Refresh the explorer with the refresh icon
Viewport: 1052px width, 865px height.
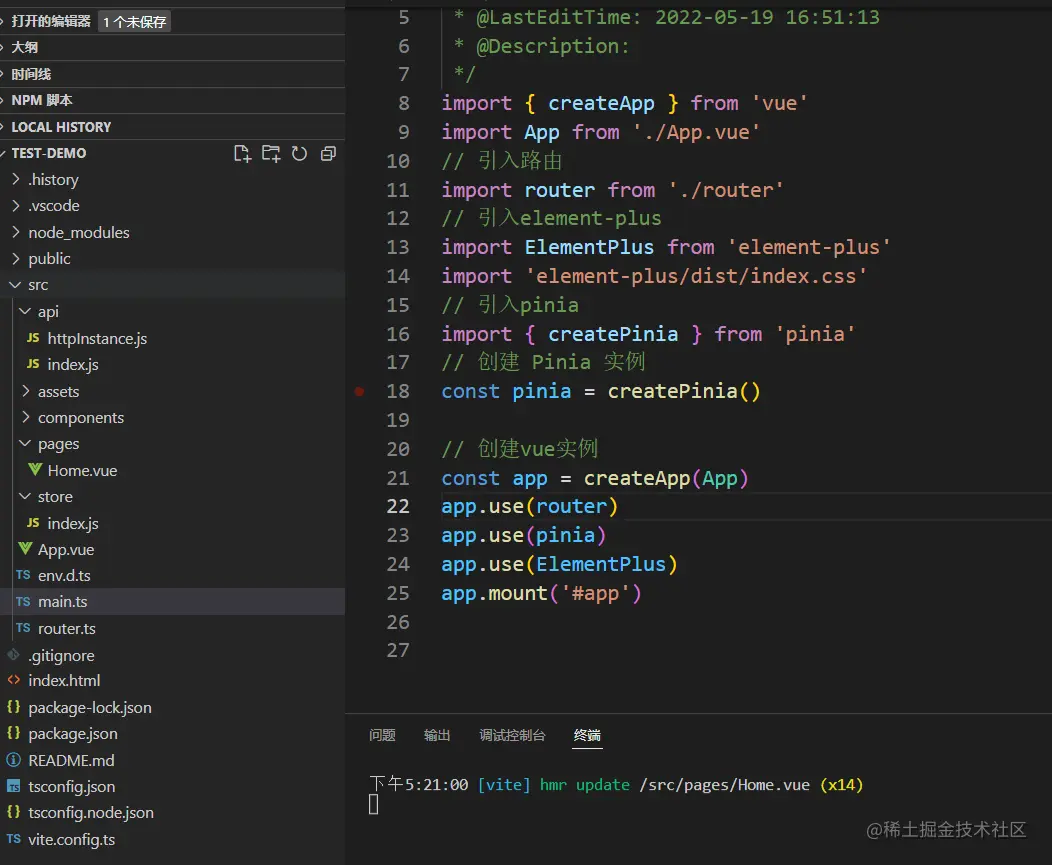coord(299,154)
